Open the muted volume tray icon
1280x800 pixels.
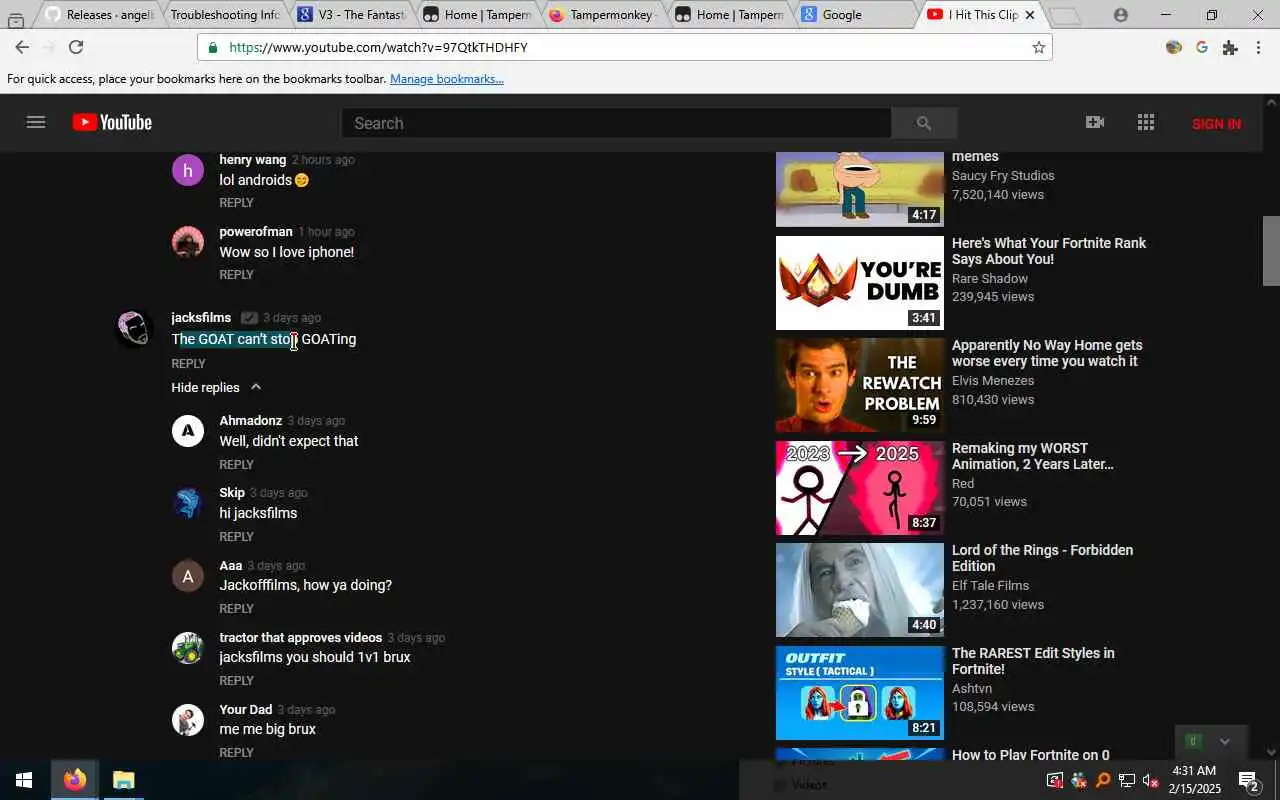(x=1151, y=780)
